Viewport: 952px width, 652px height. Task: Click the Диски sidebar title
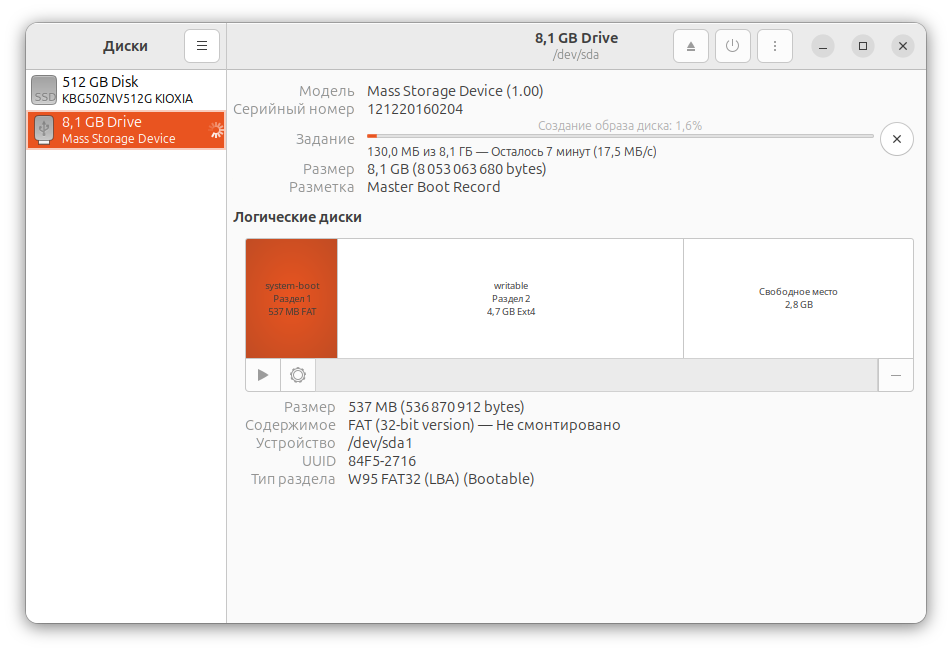click(125, 46)
